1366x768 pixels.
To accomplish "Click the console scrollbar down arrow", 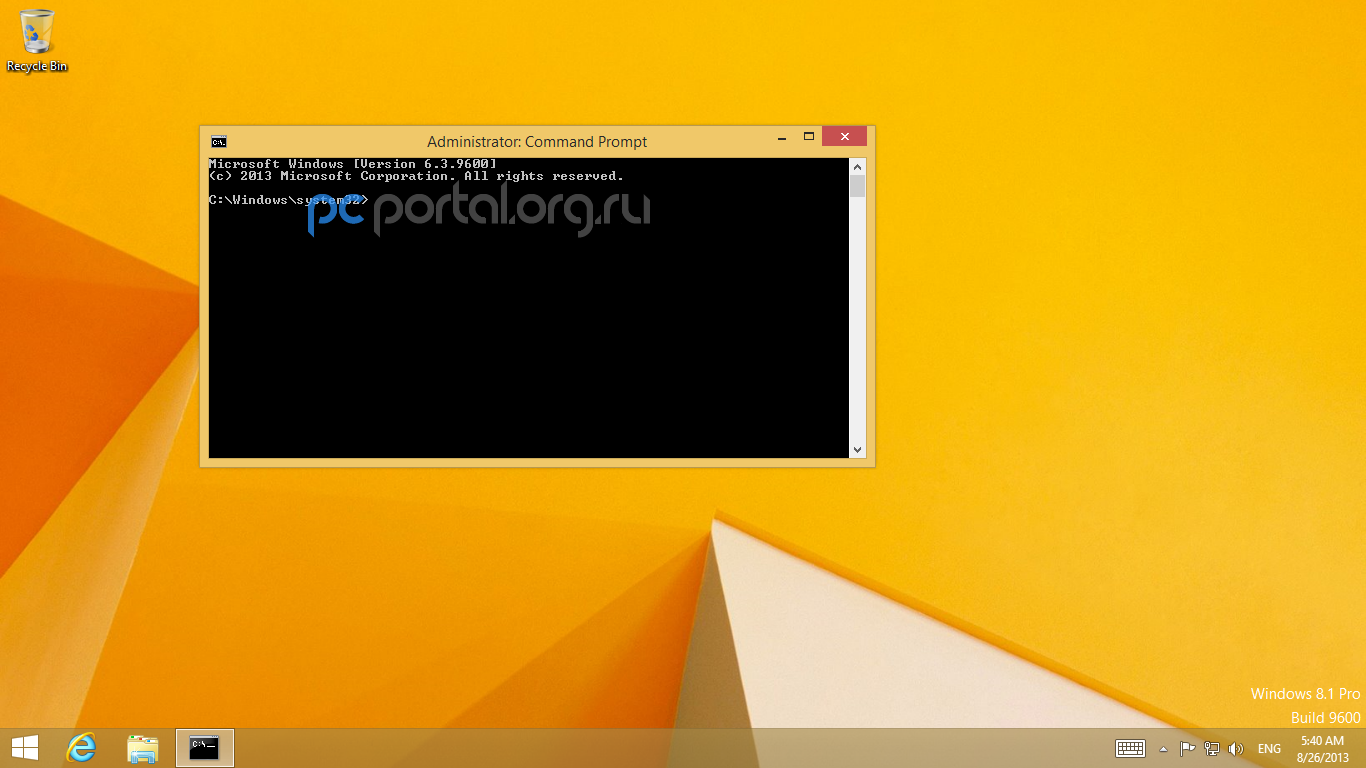I will [857, 450].
